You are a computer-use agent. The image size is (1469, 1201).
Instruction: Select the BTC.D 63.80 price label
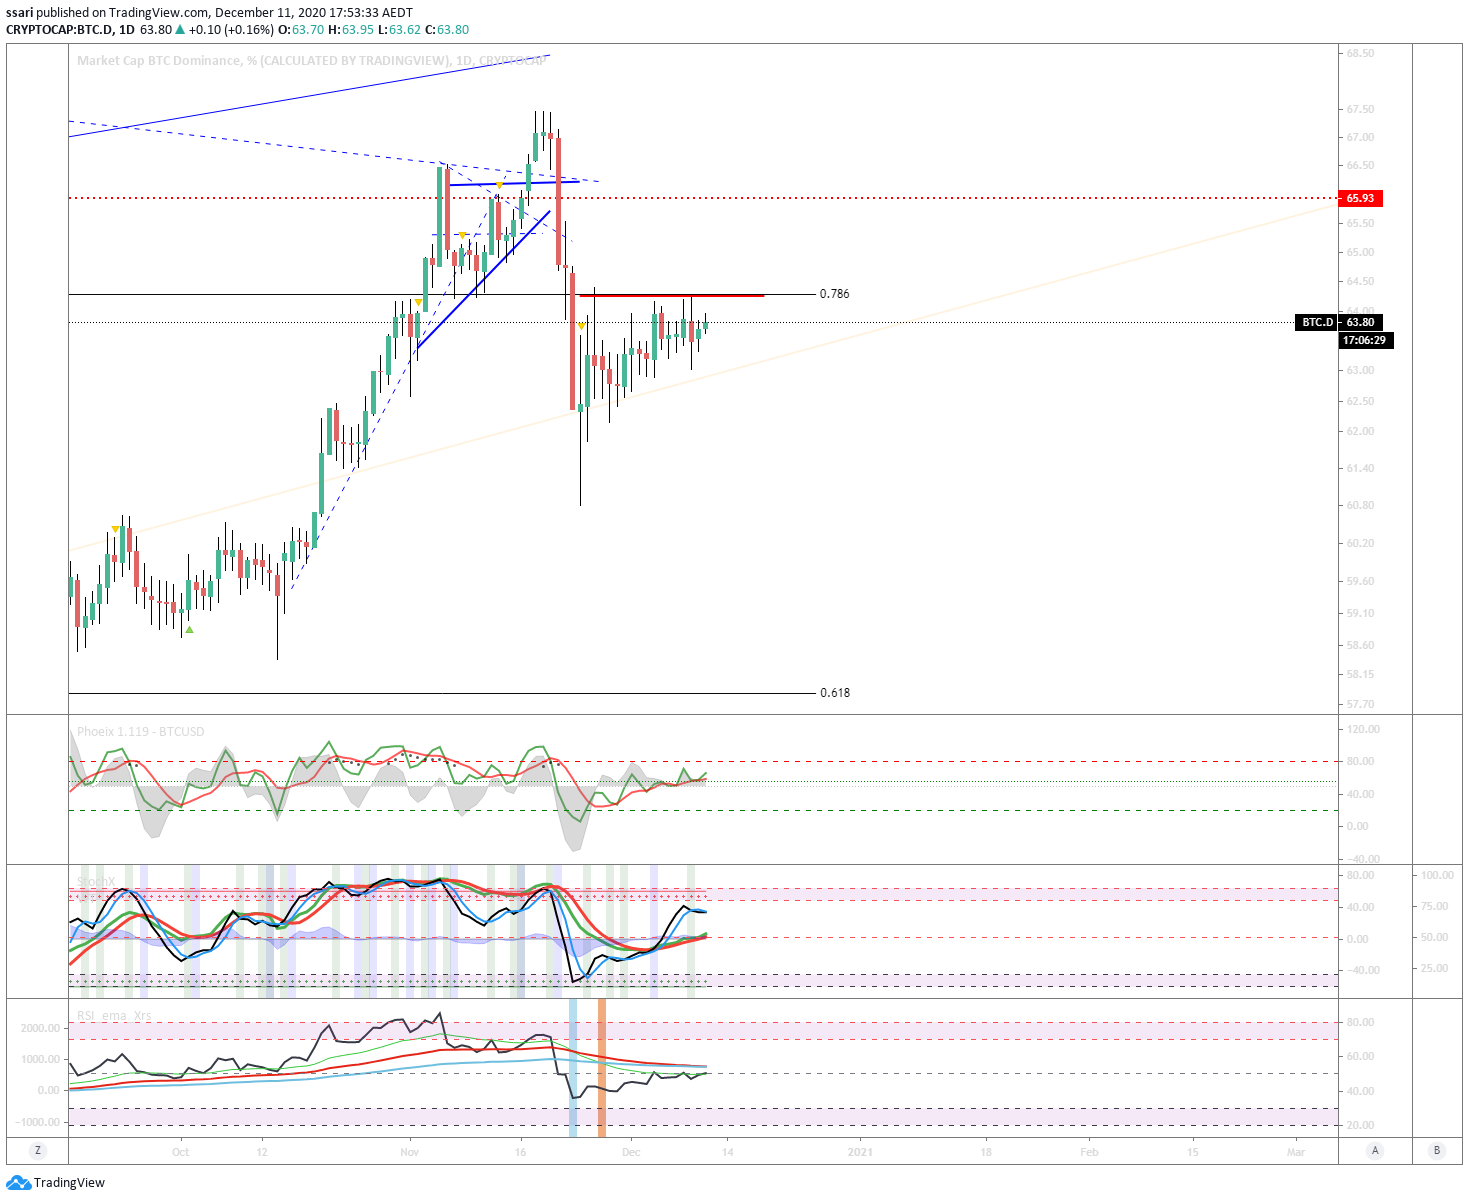tap(1338, 322)
